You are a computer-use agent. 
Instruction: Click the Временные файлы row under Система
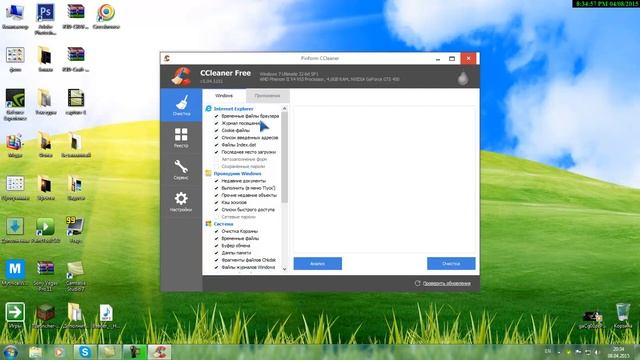(240, 238)
